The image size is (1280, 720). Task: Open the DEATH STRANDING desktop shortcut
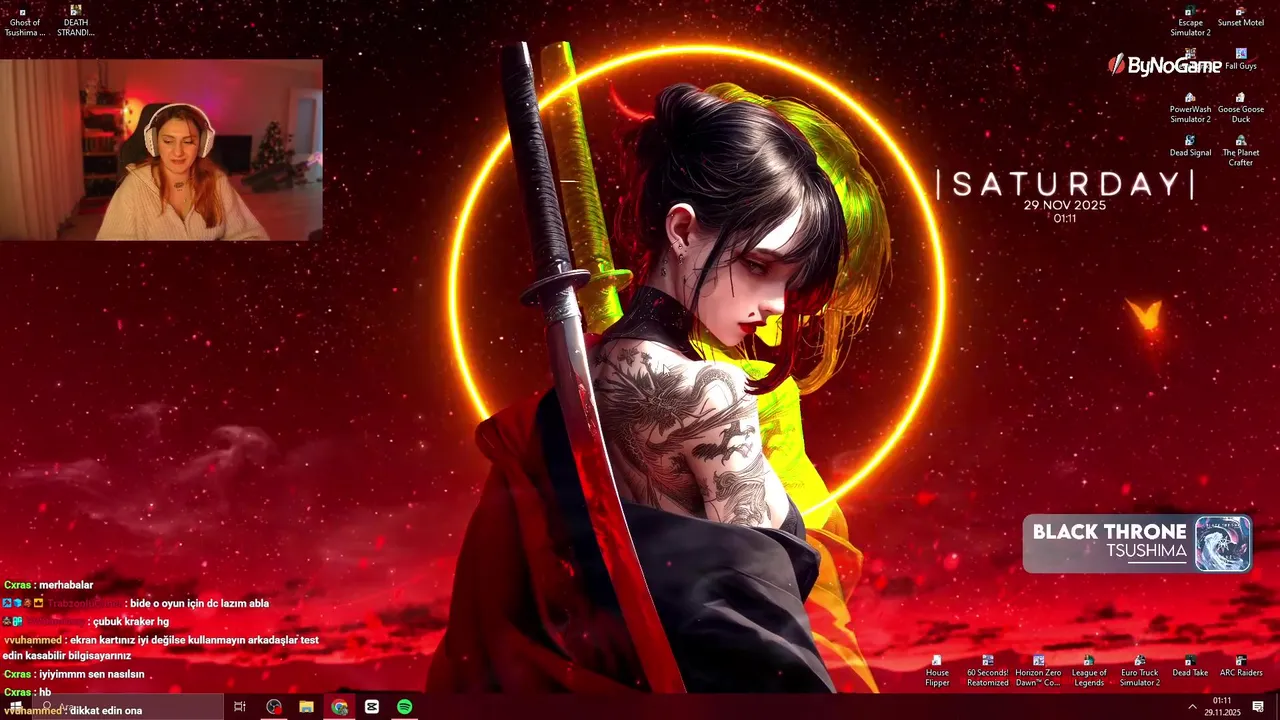(76, 22)
